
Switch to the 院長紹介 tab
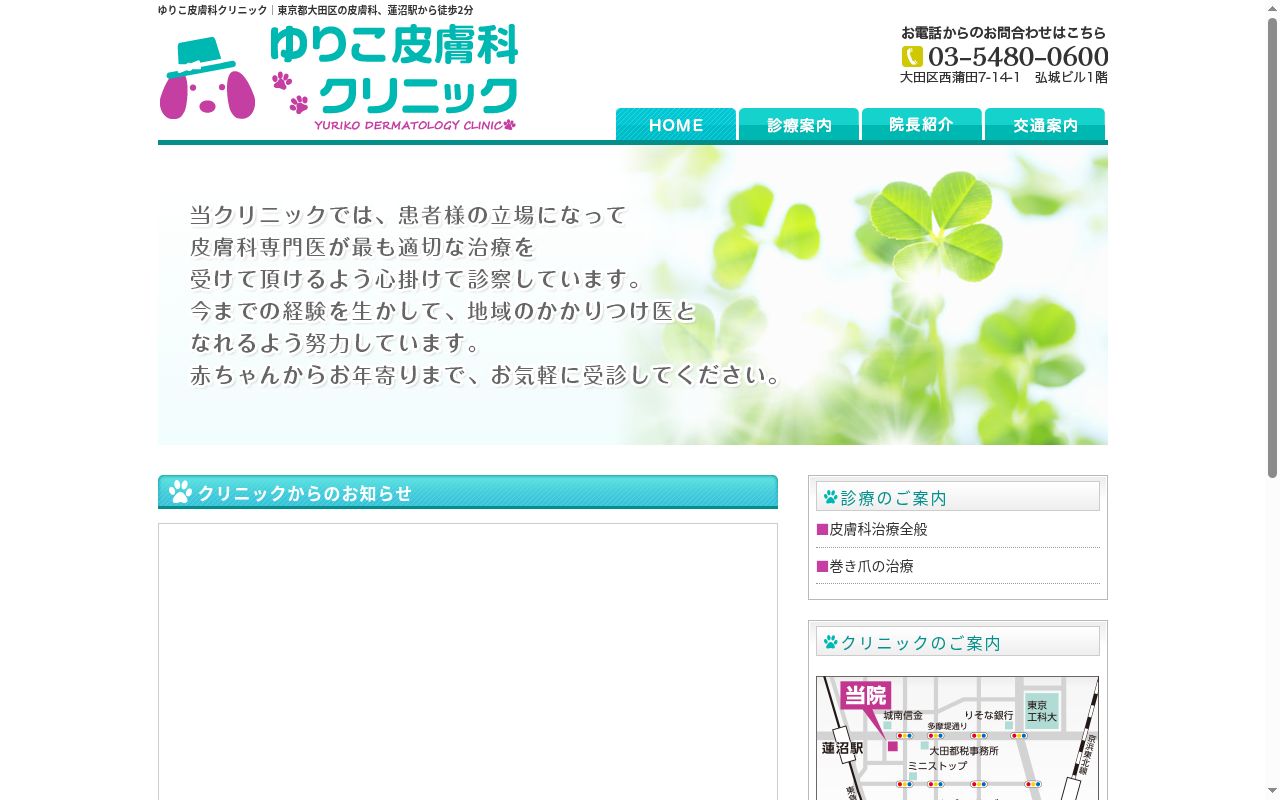point(922,124)
